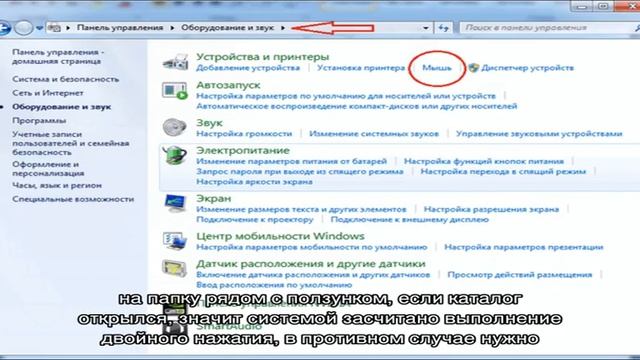Click the Power Options battery icon
The height and width of the screenshot is (360, 640).
[x=175, y=155]
